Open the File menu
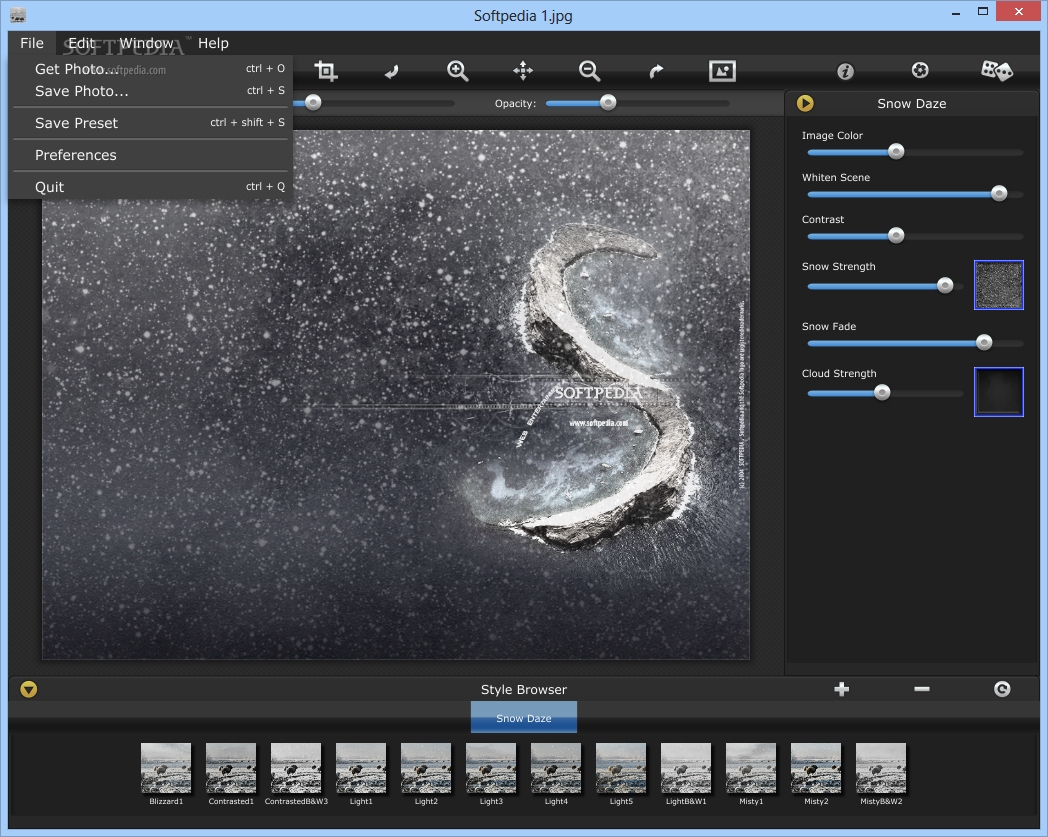This screenshot has width=1048, height=837. [32, 43]
